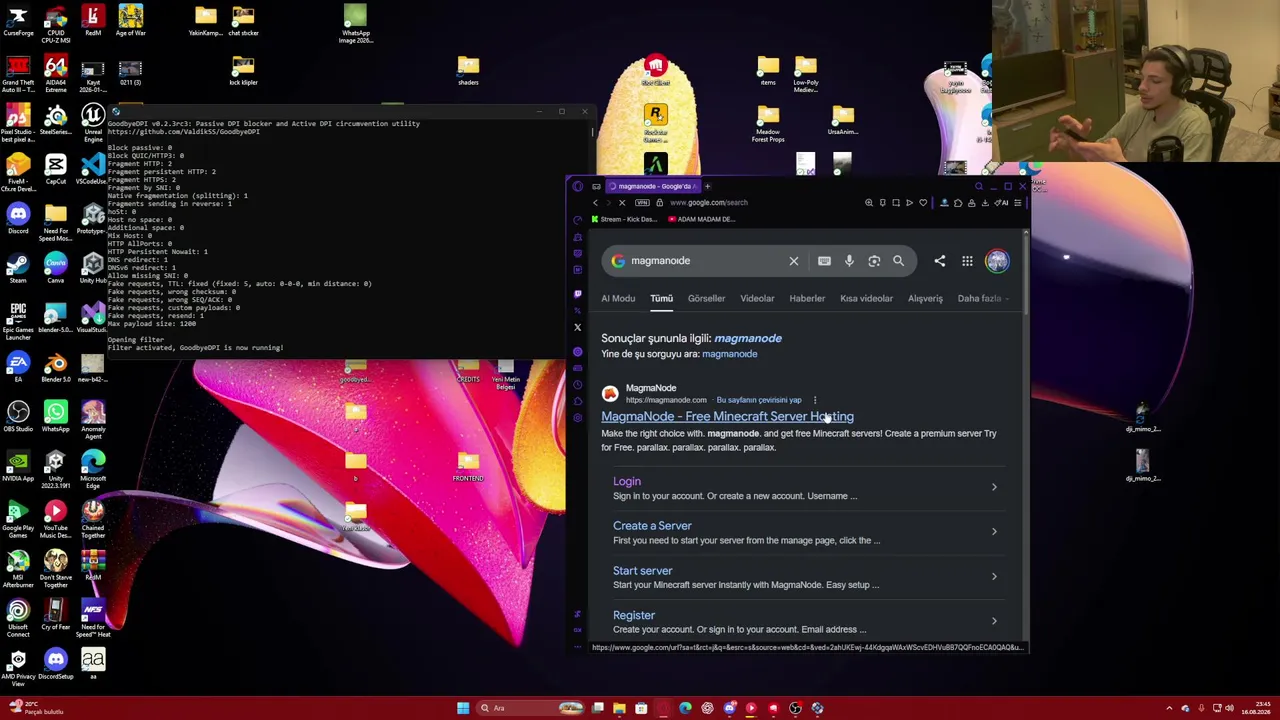Viewport: 1280px width, 720px height.
Task: Open the Register sitelink
Action: pos(634,615)
